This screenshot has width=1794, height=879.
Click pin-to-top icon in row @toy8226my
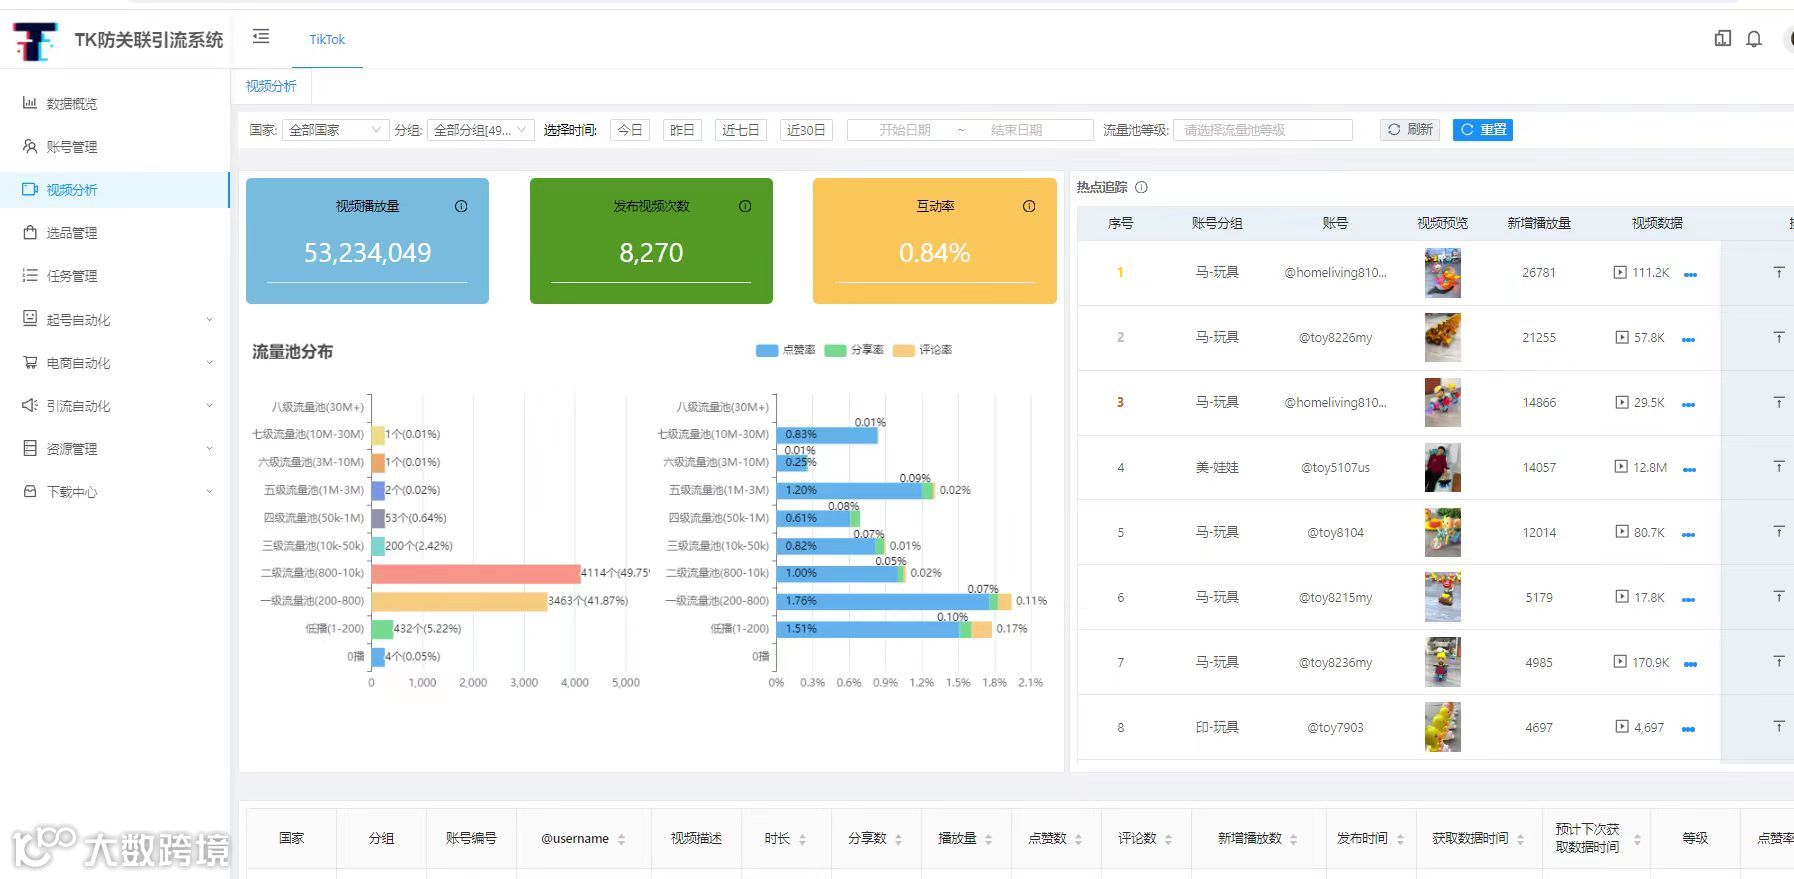tap(1779, 337)
